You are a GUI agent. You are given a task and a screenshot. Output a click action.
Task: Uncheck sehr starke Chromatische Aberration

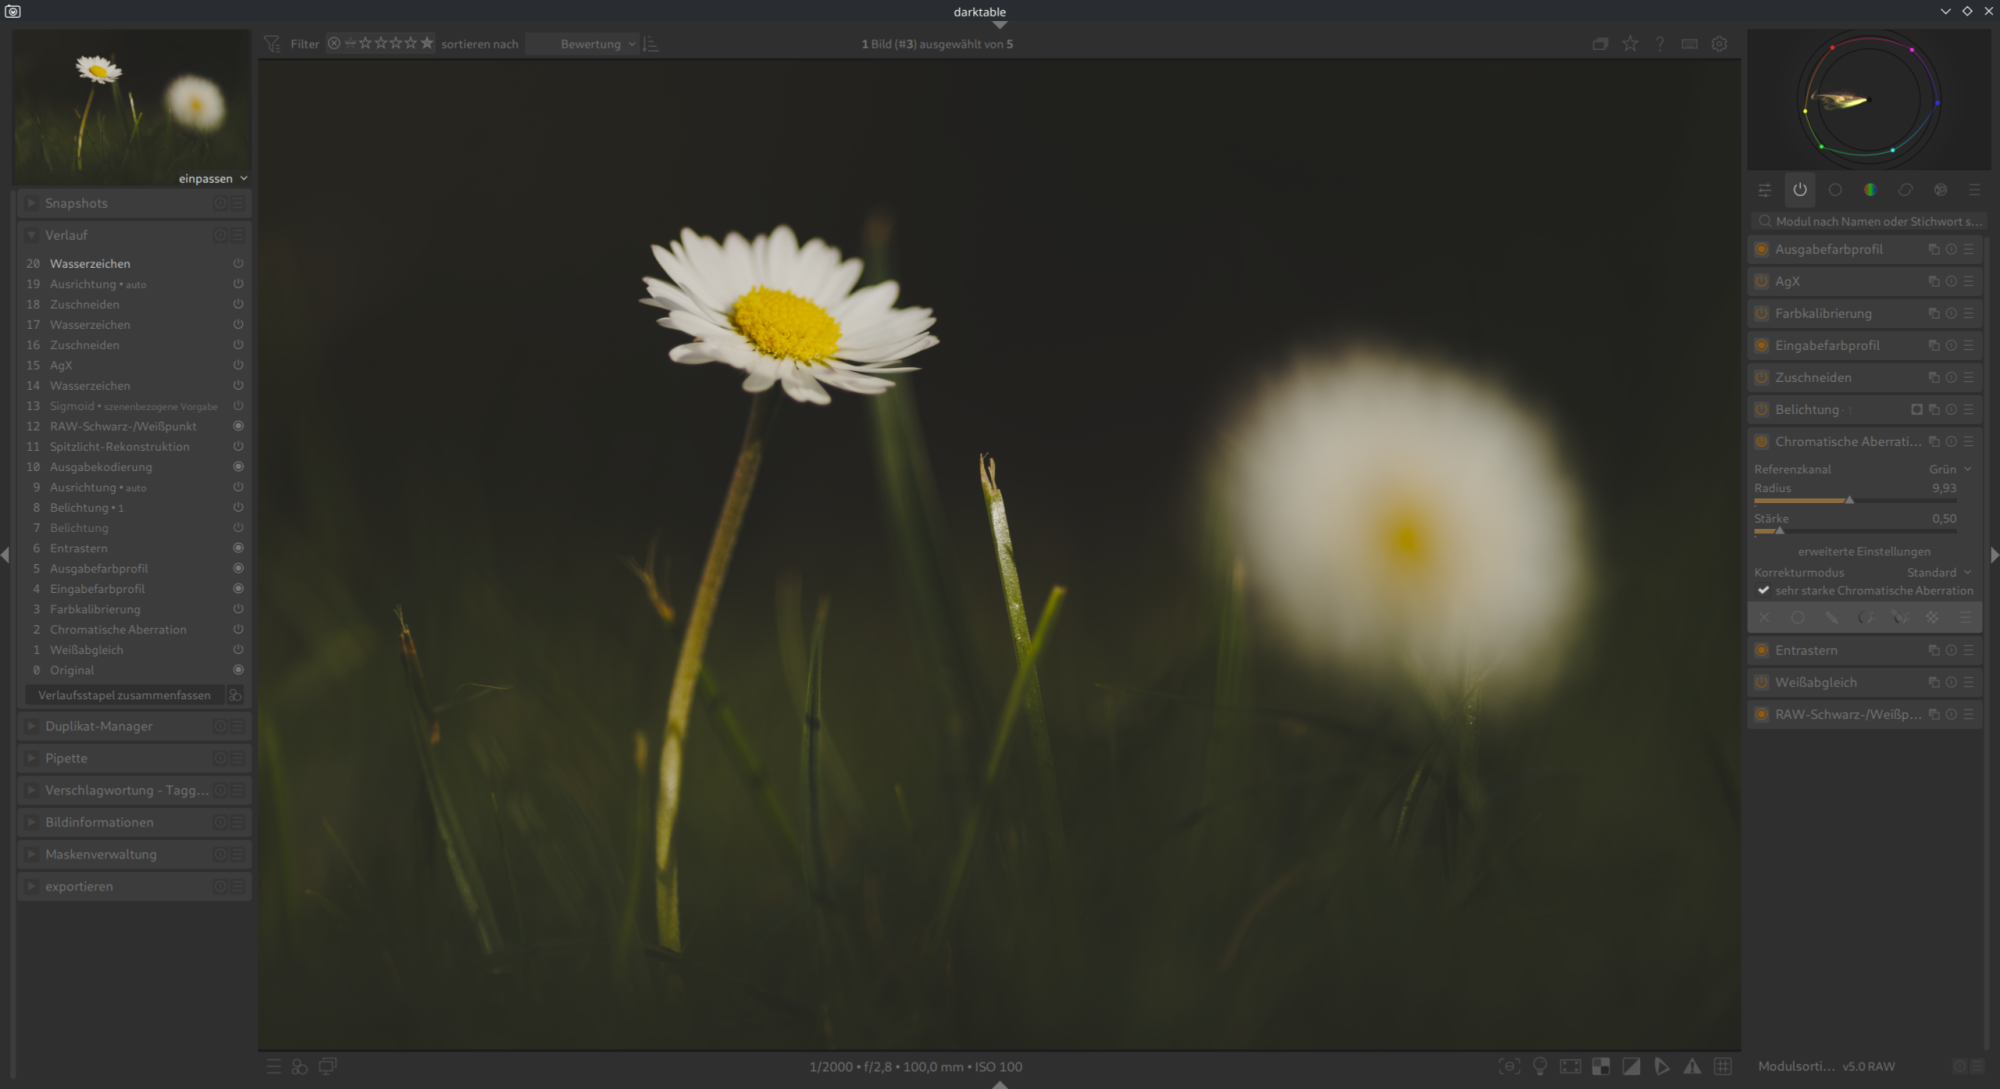coord(1764,591)
